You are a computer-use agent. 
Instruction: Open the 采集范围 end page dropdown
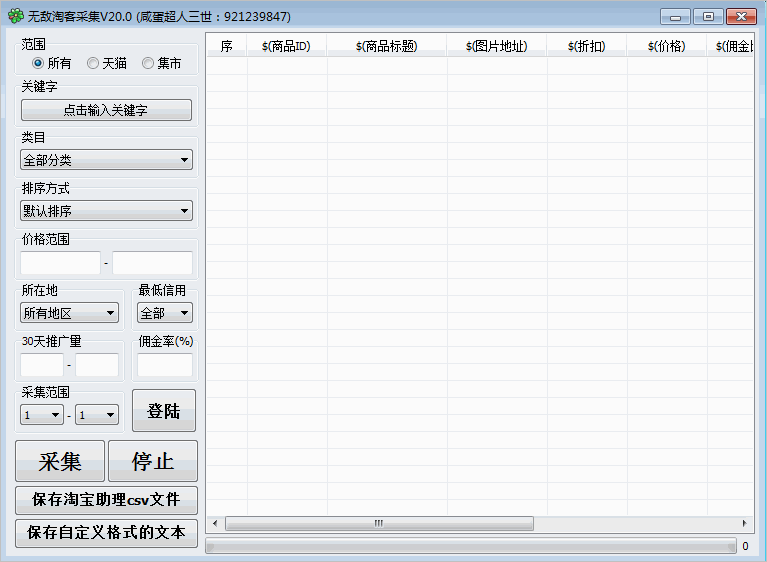click(97, 415)
